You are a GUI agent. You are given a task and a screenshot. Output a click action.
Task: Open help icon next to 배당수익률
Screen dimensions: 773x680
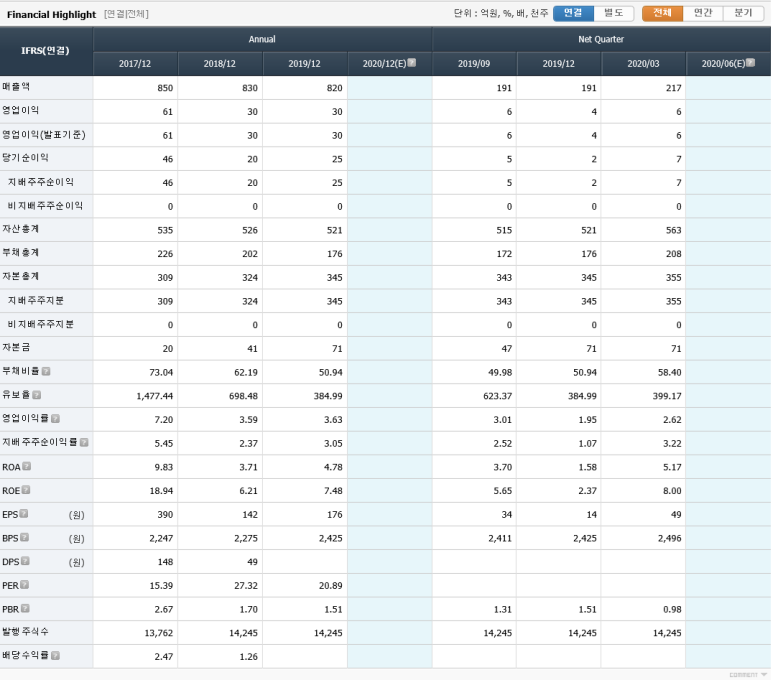click(55, 655)
